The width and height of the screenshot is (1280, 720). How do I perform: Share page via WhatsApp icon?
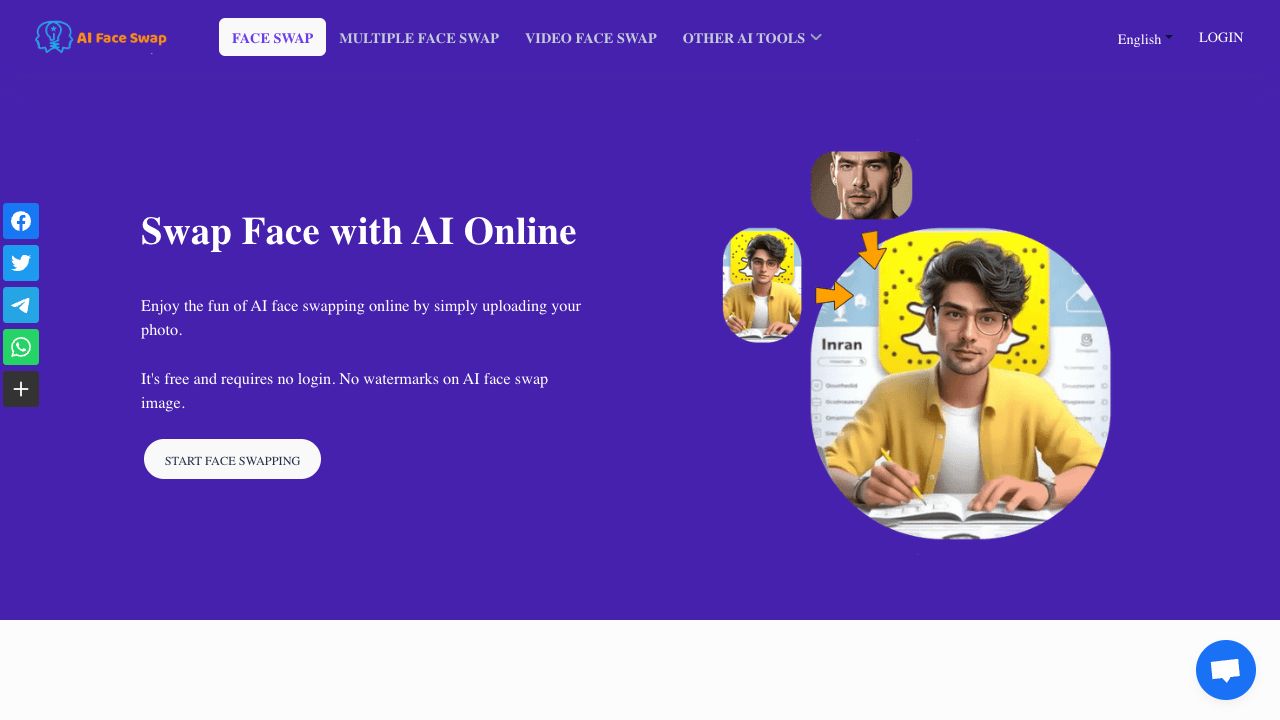point(21,347)
